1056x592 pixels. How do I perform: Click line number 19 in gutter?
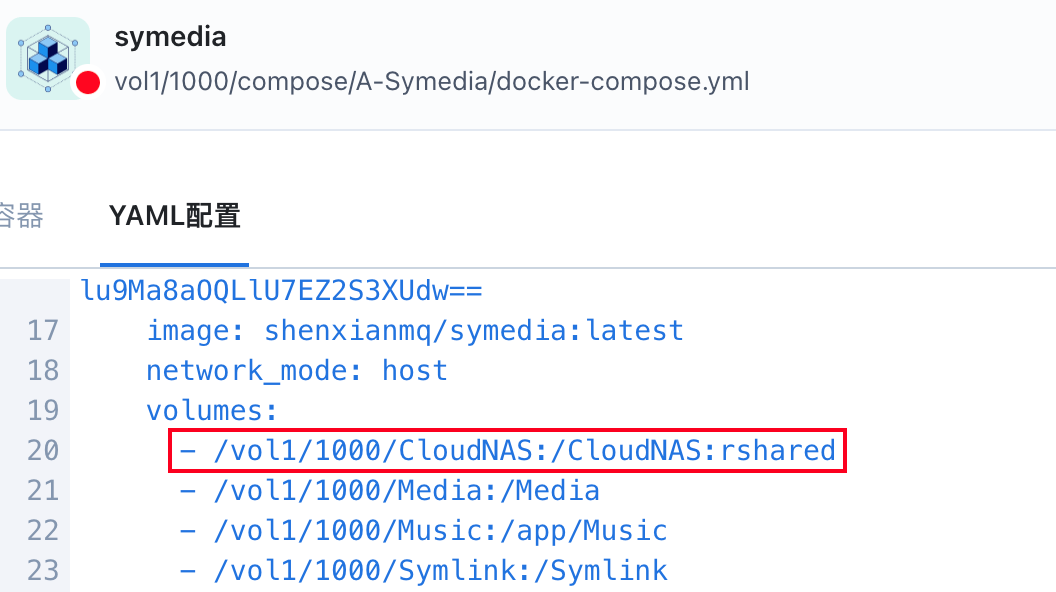click(42, 411)
